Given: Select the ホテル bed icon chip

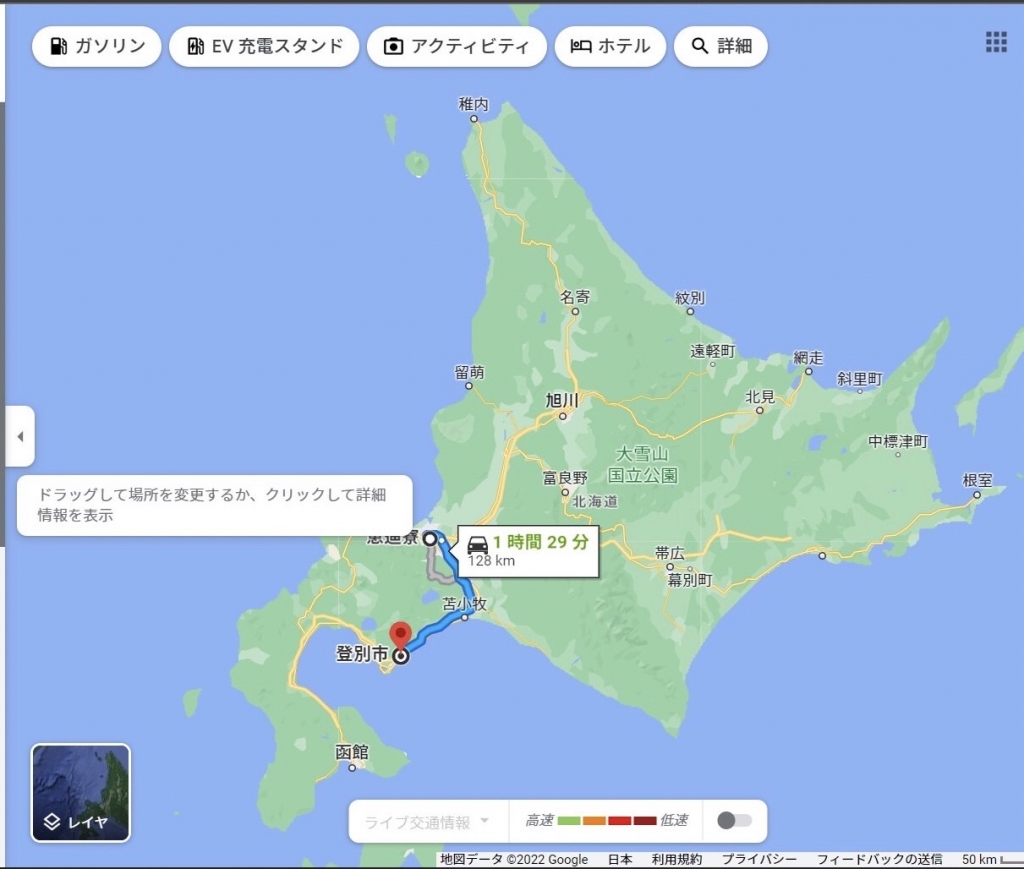Looking at the screenshot, I should [x=609, y=46].
